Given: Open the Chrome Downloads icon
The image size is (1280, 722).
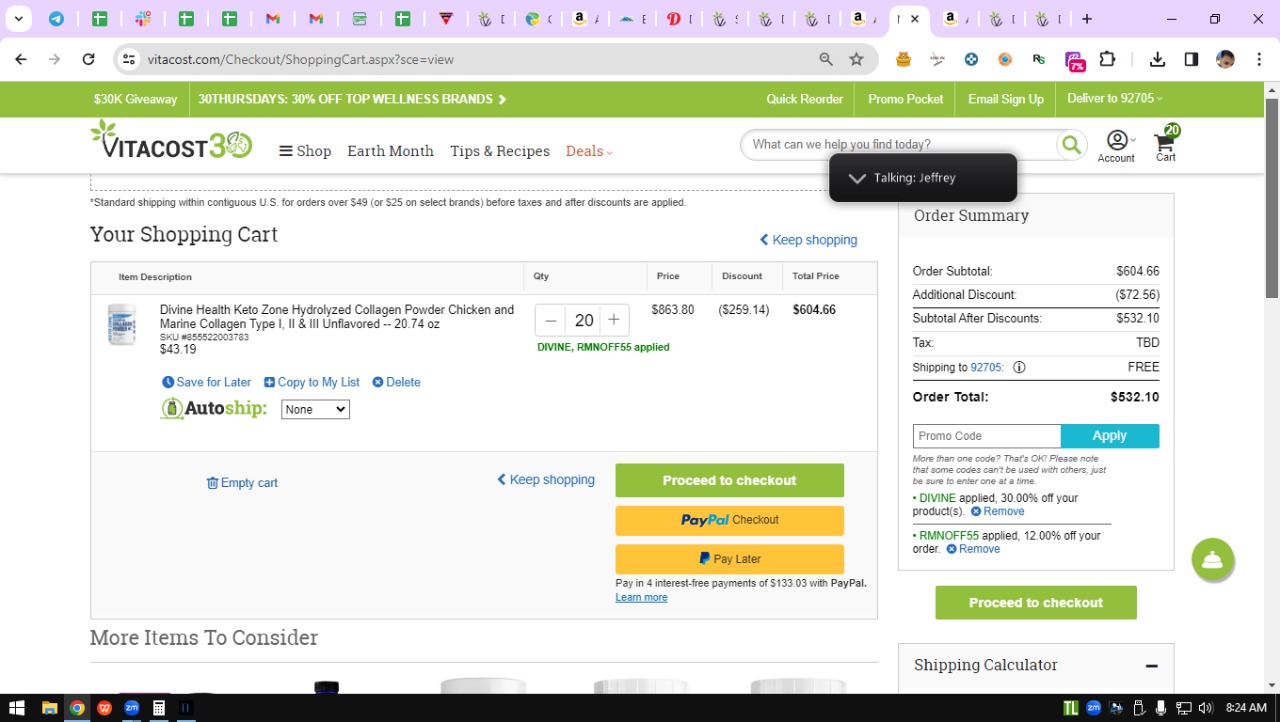Looking at the screenshot, I should [1157, 59].
